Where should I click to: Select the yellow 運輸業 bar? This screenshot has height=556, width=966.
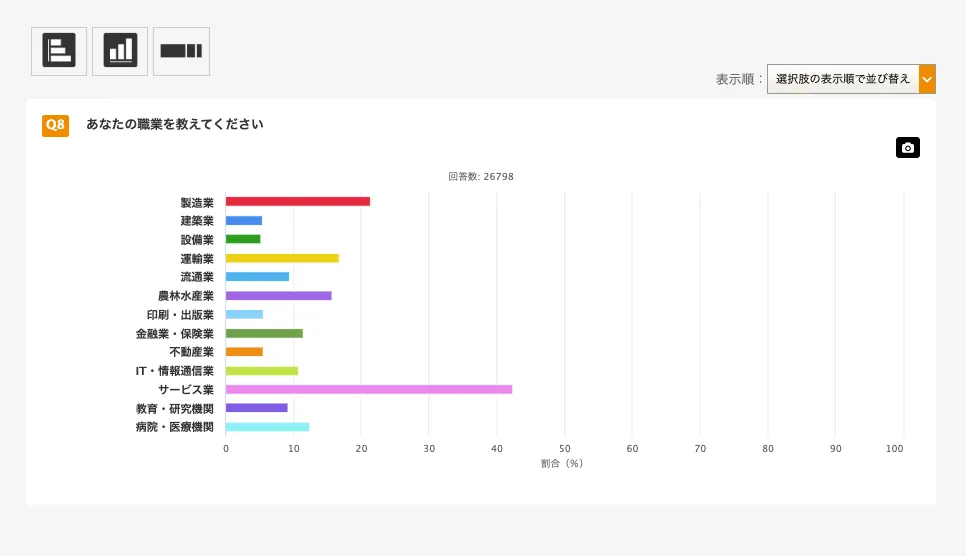click(x=282, y=258)
